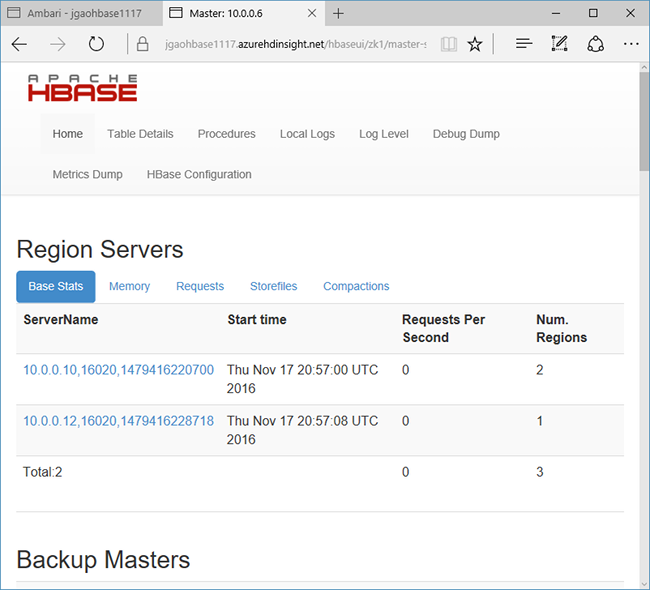Switch to the Memory tab
Image resolution: width=650 pixels, height=590 pixels.
point(129,287)
